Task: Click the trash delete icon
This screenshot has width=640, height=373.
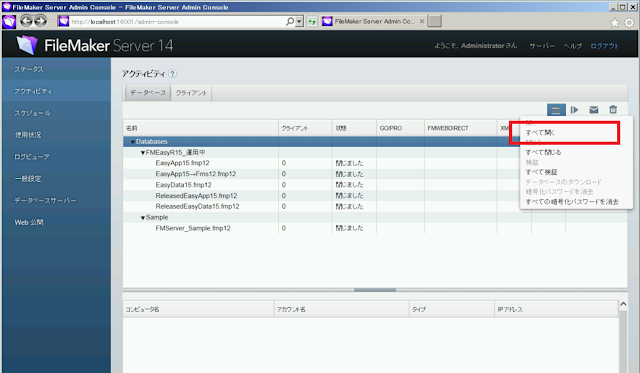Action: (x=613, y=109)
